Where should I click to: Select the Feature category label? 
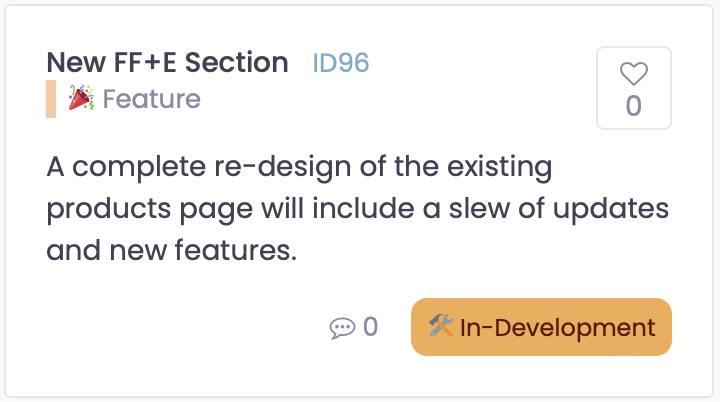(152, 99)
